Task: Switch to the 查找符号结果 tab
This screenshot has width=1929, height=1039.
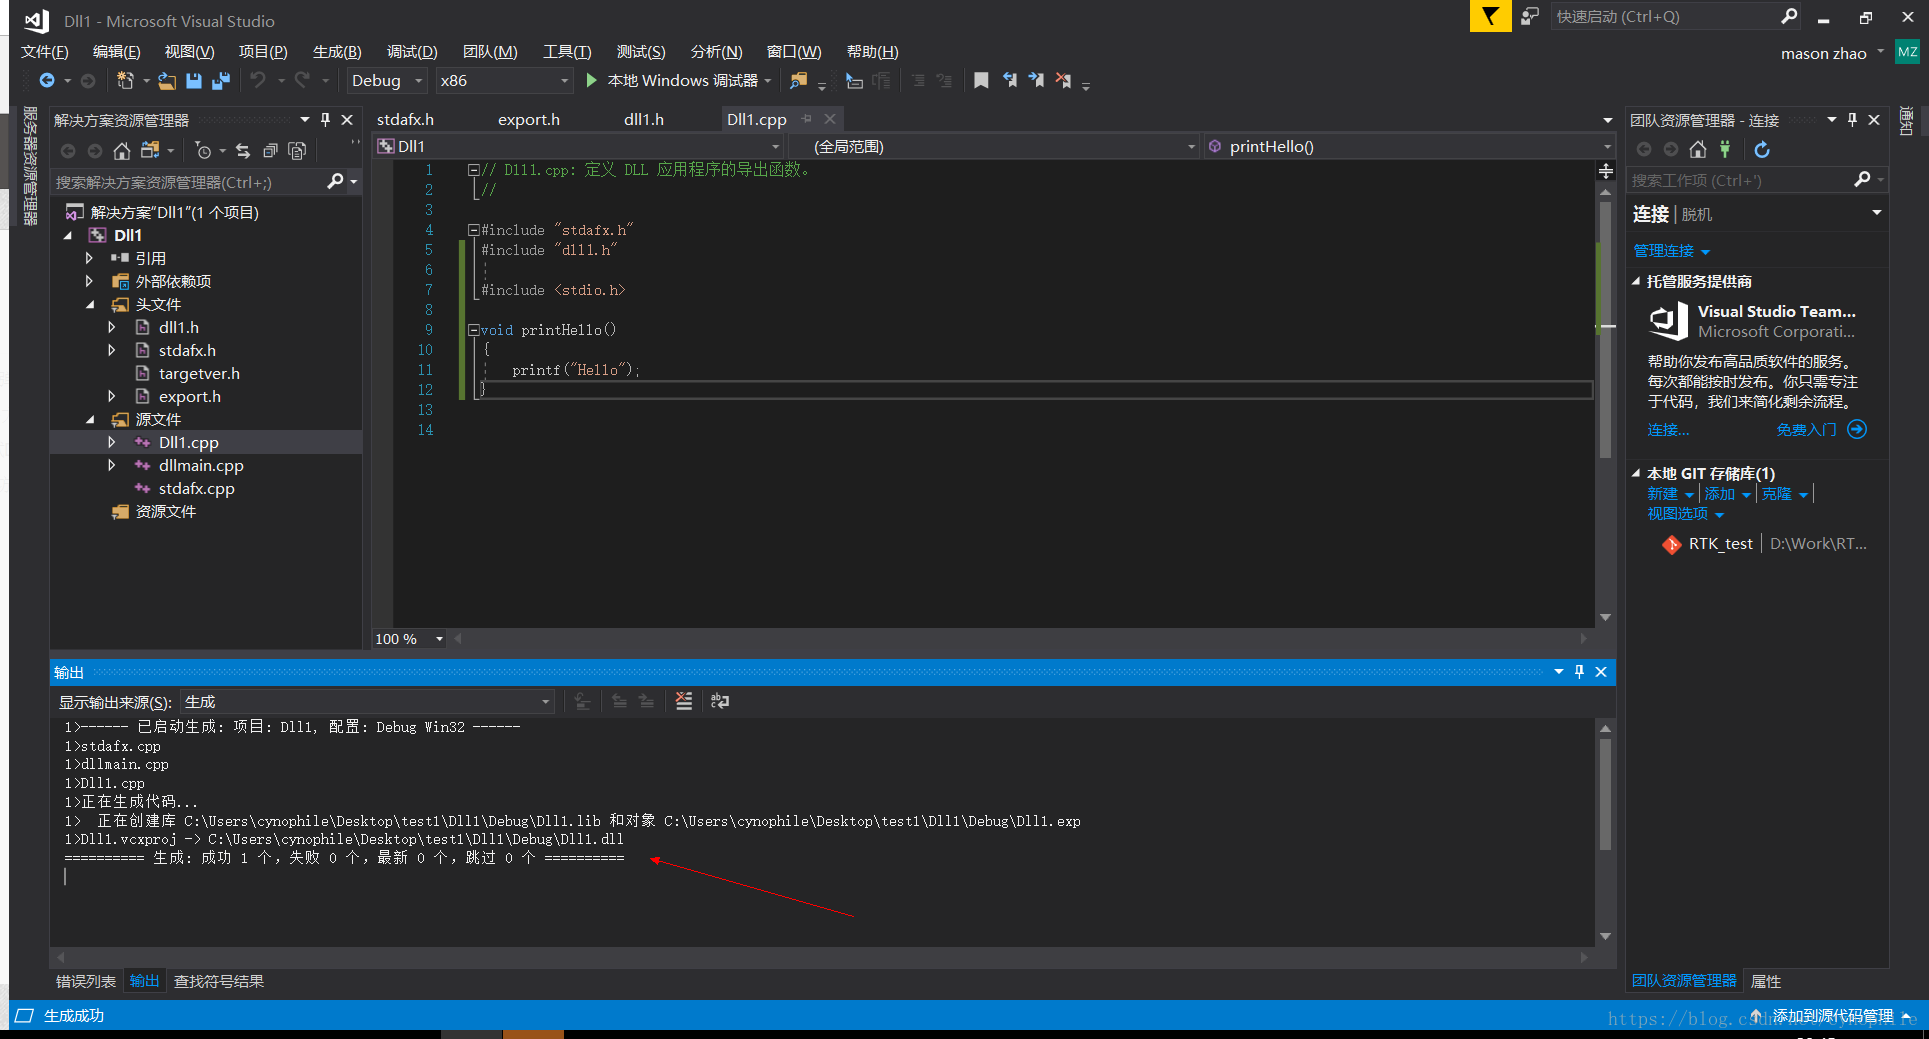Action: tap(219, 981)
